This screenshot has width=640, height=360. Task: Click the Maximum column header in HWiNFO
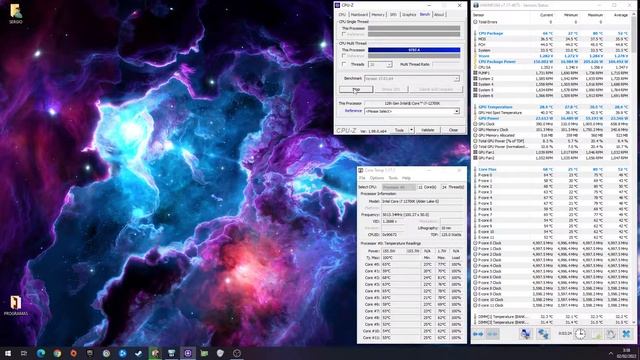pyautogui.click(x=595, y=15)
